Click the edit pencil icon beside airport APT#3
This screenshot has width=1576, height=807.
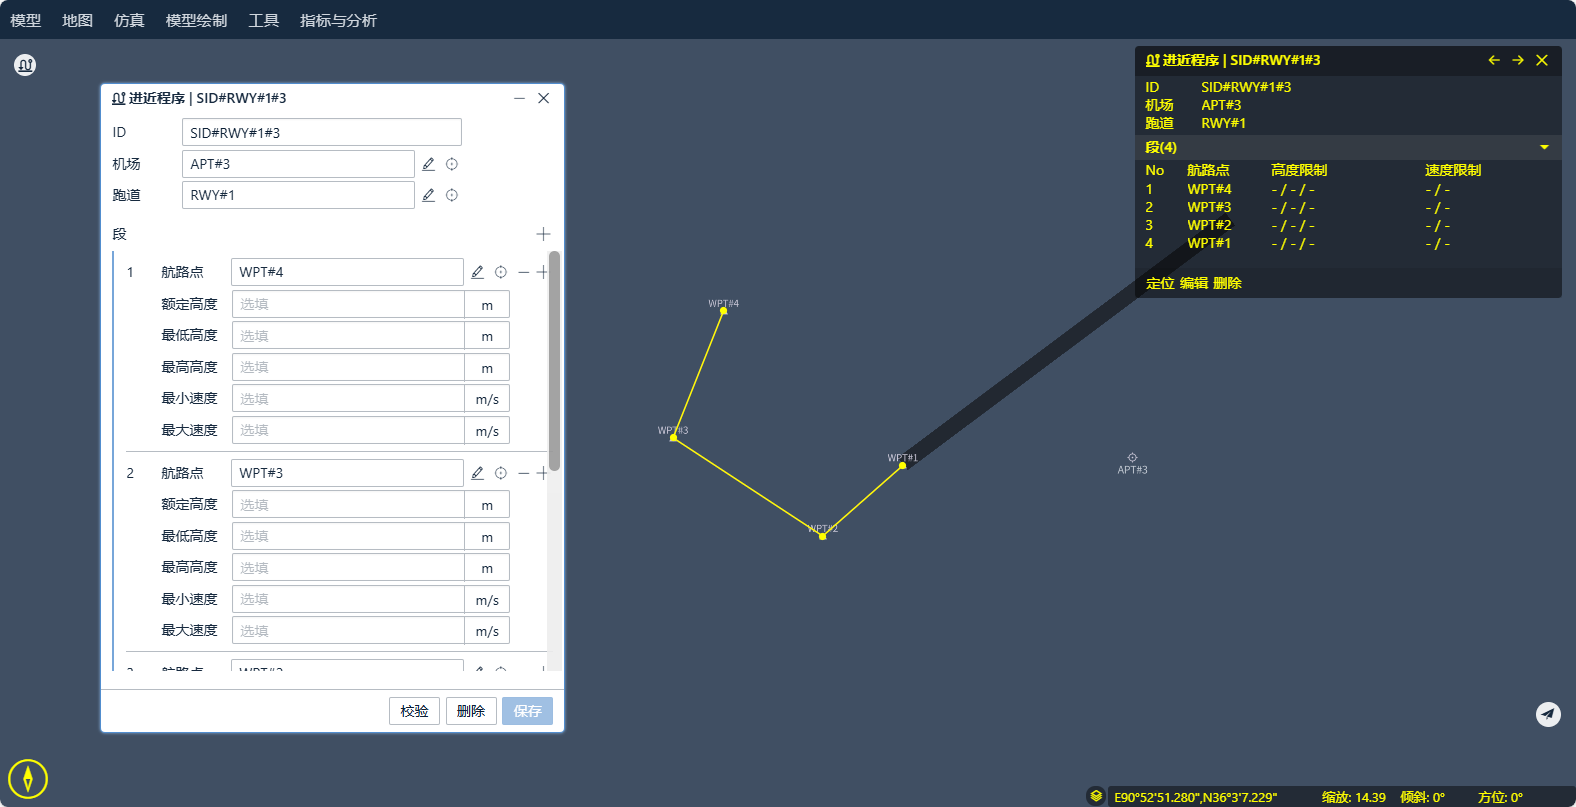pyautogui.click(x=428, y=164)
